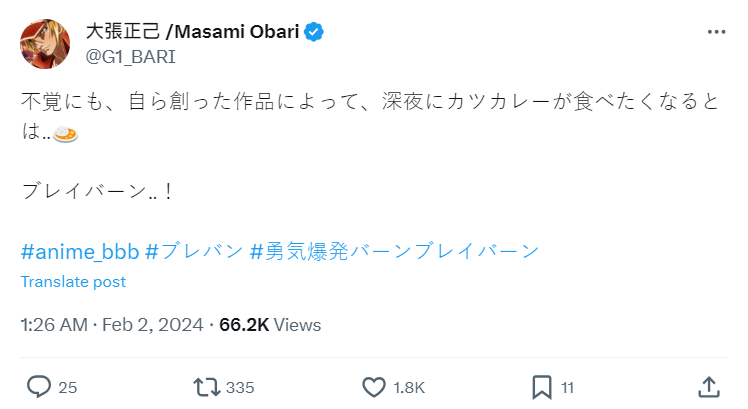
Task: Bookmark this post
Action: (x=541, y=386)
